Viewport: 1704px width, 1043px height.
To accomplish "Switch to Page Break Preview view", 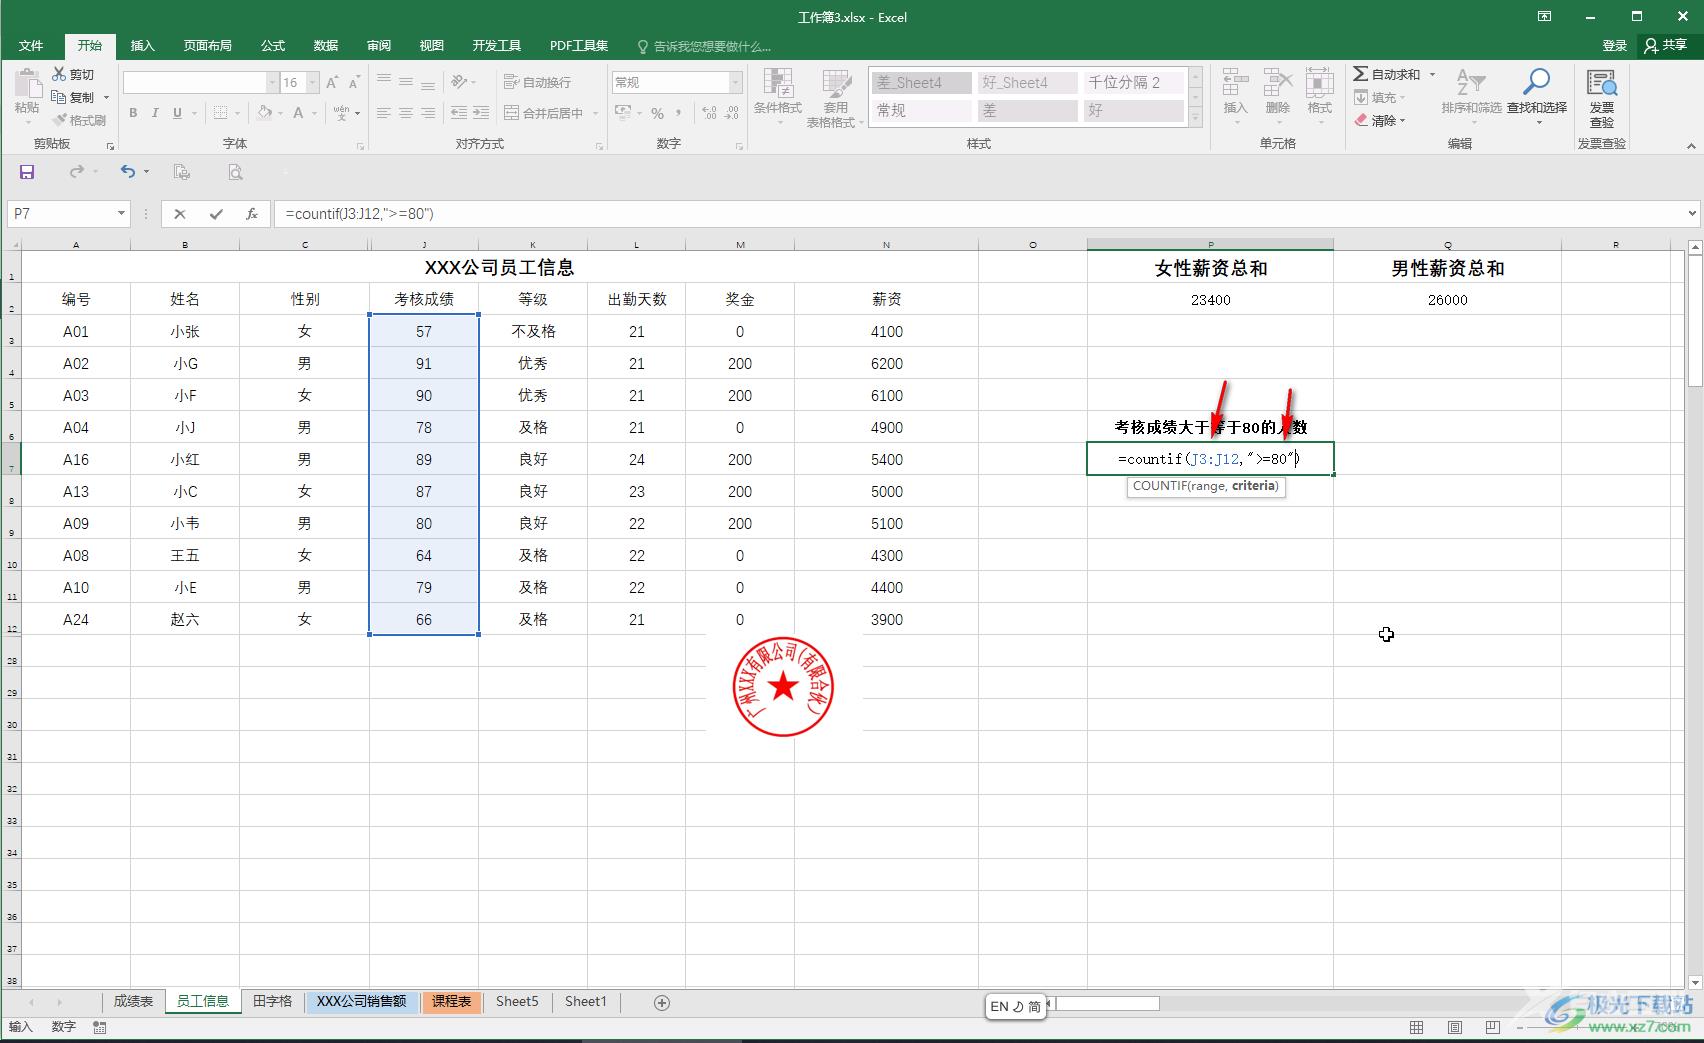I will point(1493,1027).
